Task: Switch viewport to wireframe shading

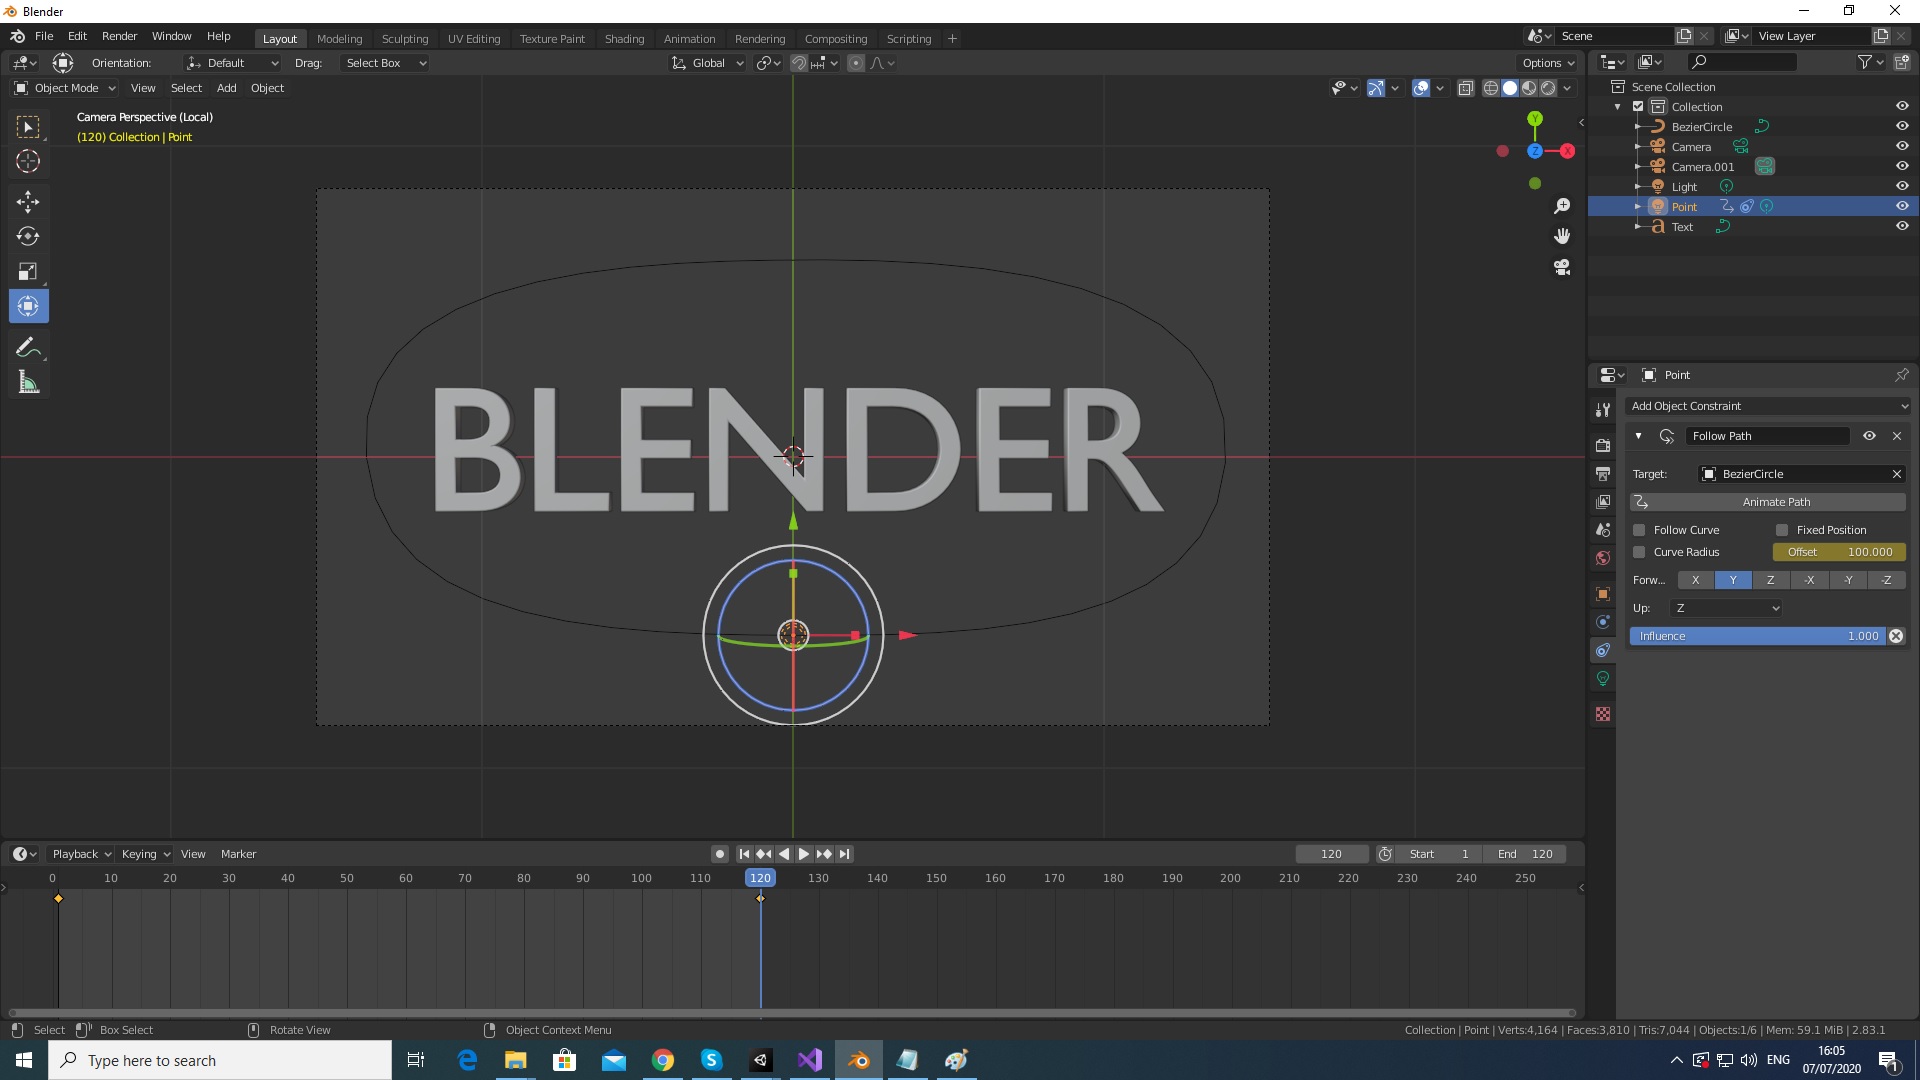Action: click(1490, 88)
